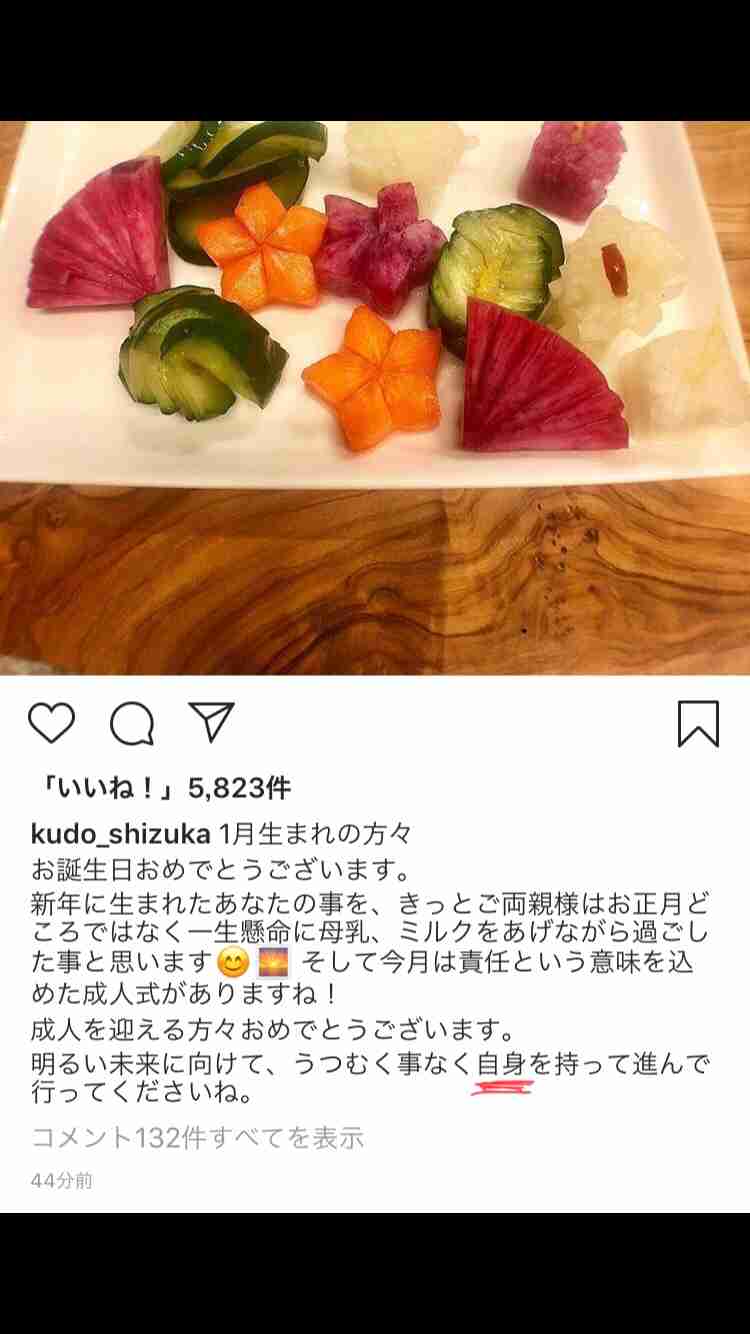This screenshot has height=1334, width=750.
Task: Share the post using the paper airplane icon
Action: point(211,722)
